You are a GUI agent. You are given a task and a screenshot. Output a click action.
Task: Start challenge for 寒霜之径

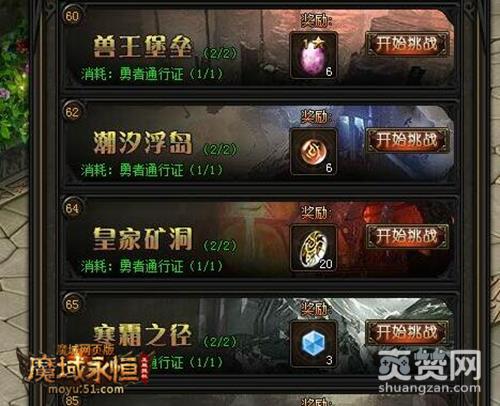click(407, 332)
